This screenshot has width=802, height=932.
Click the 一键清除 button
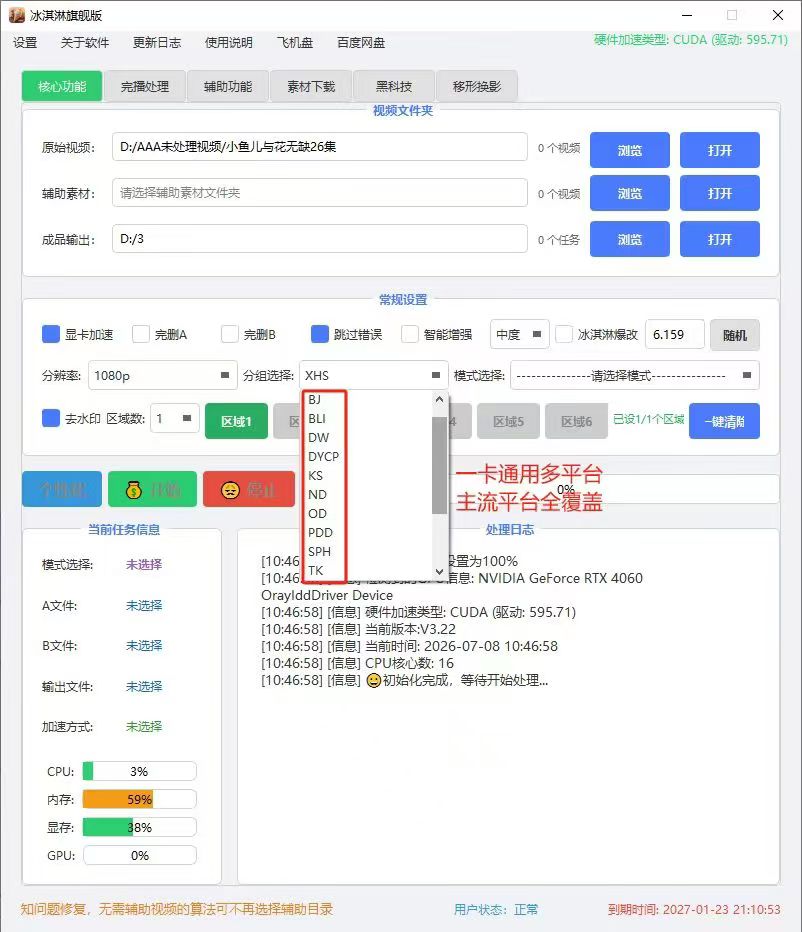pyautogui.click(x=724, y=421)
